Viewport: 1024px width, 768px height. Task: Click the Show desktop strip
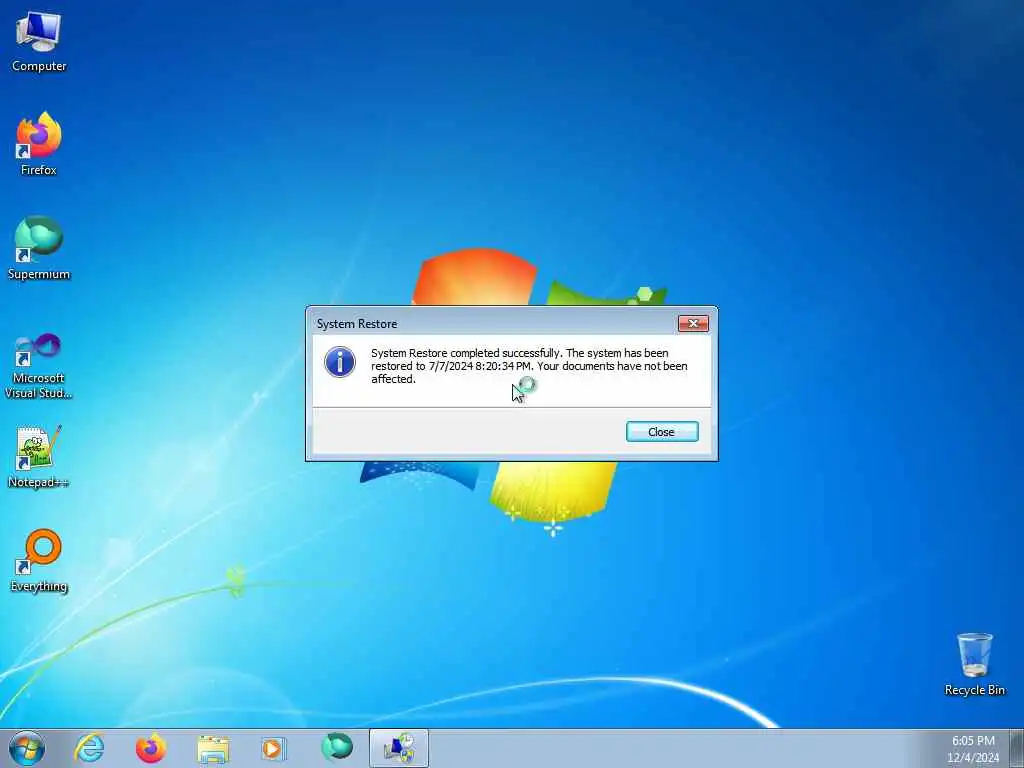coord(1017,748)
